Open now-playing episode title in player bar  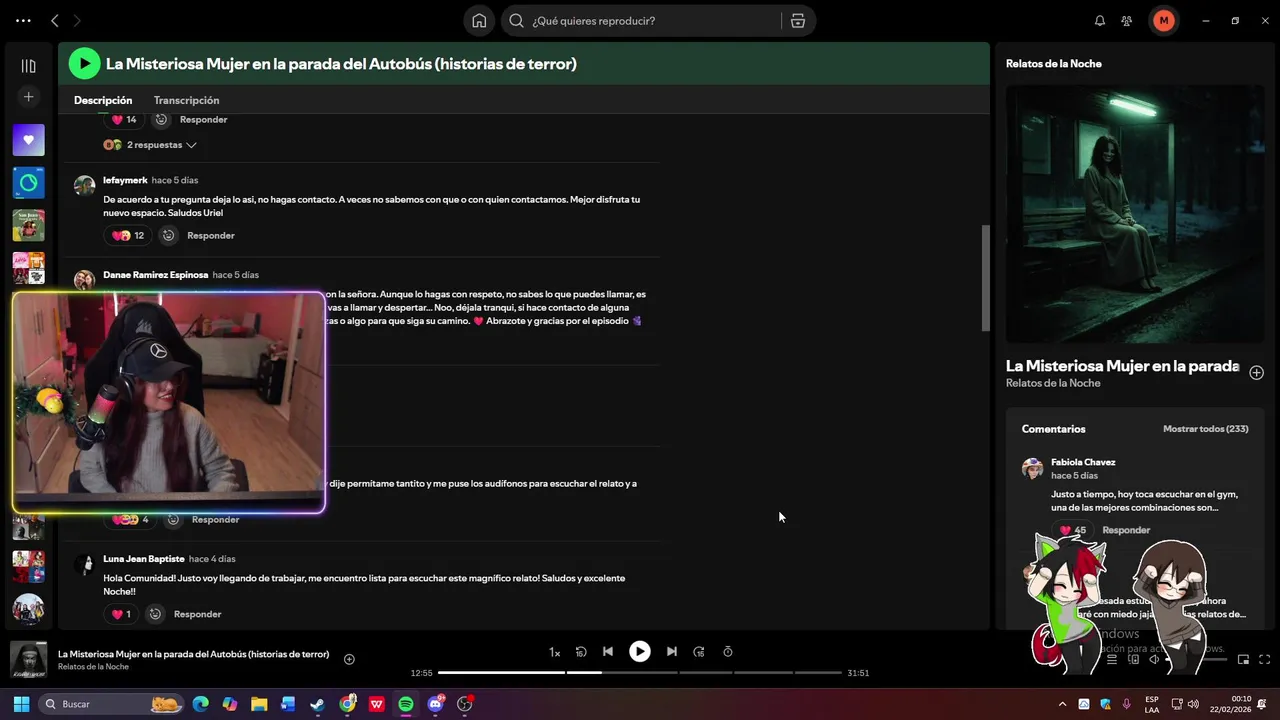(x=193, y=654)
